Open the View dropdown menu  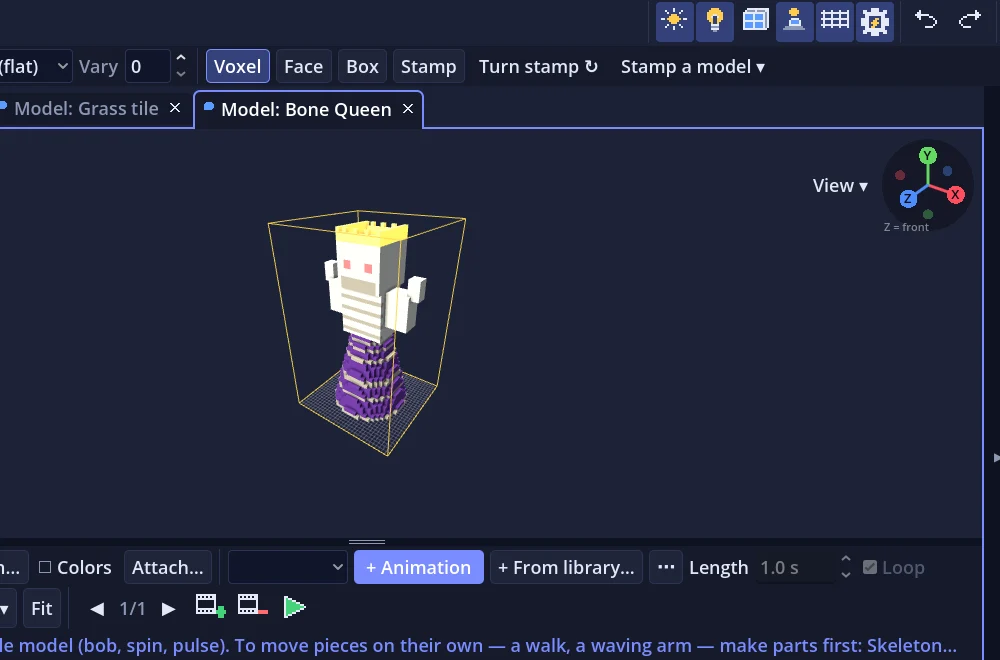(840, 186)
